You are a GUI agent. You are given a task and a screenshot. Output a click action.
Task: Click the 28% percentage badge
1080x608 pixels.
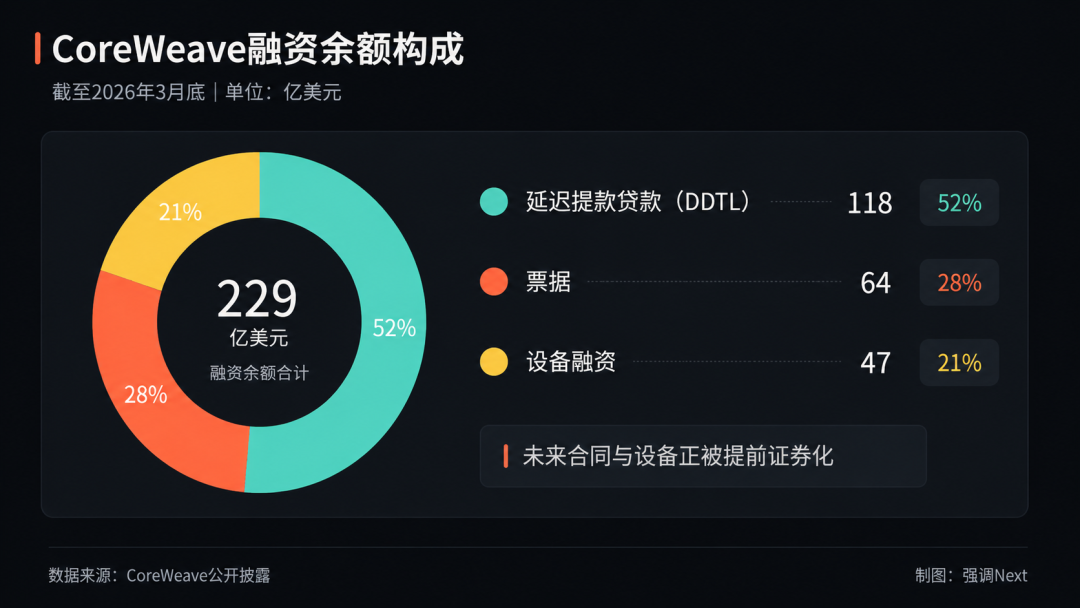pos(959,282)
